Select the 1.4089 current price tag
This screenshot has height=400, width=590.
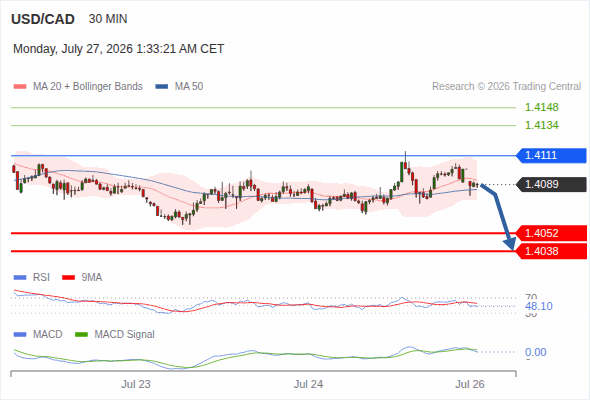[551, 184]
